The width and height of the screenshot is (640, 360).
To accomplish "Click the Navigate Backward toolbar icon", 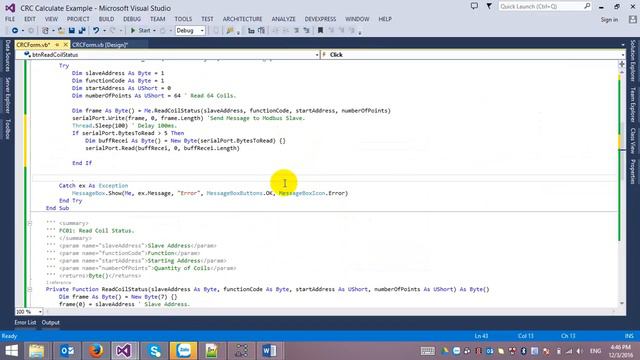I will pyautogui.click(x=15, y=31).
